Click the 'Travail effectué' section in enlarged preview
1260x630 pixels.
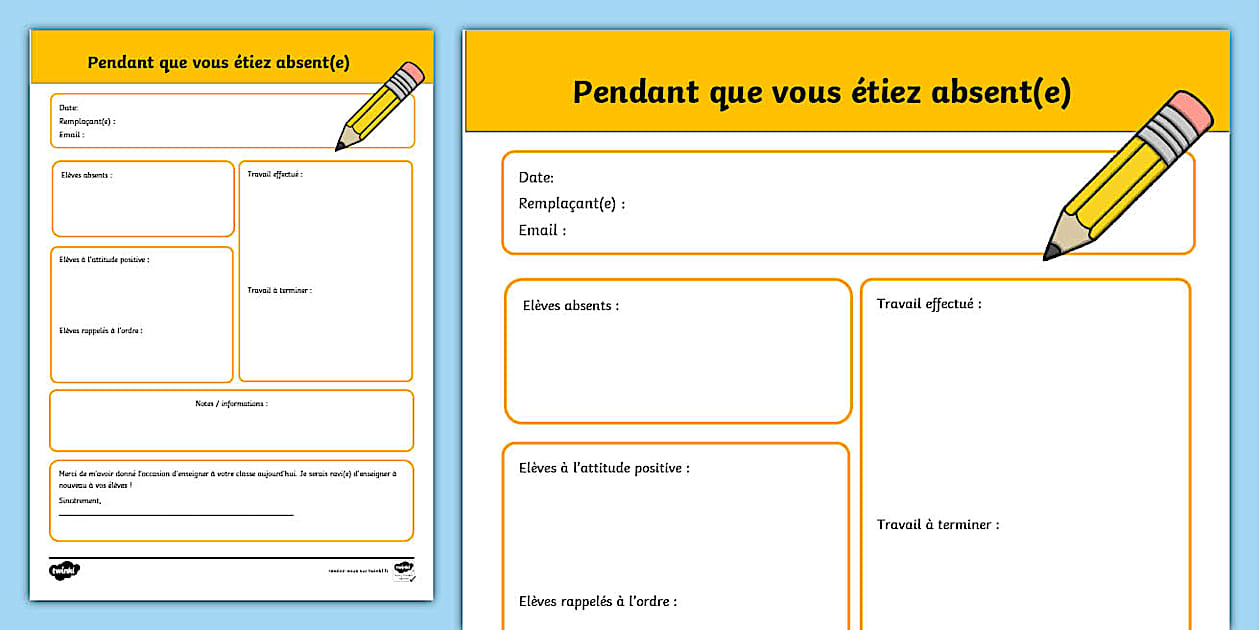(x=929, y=304)
